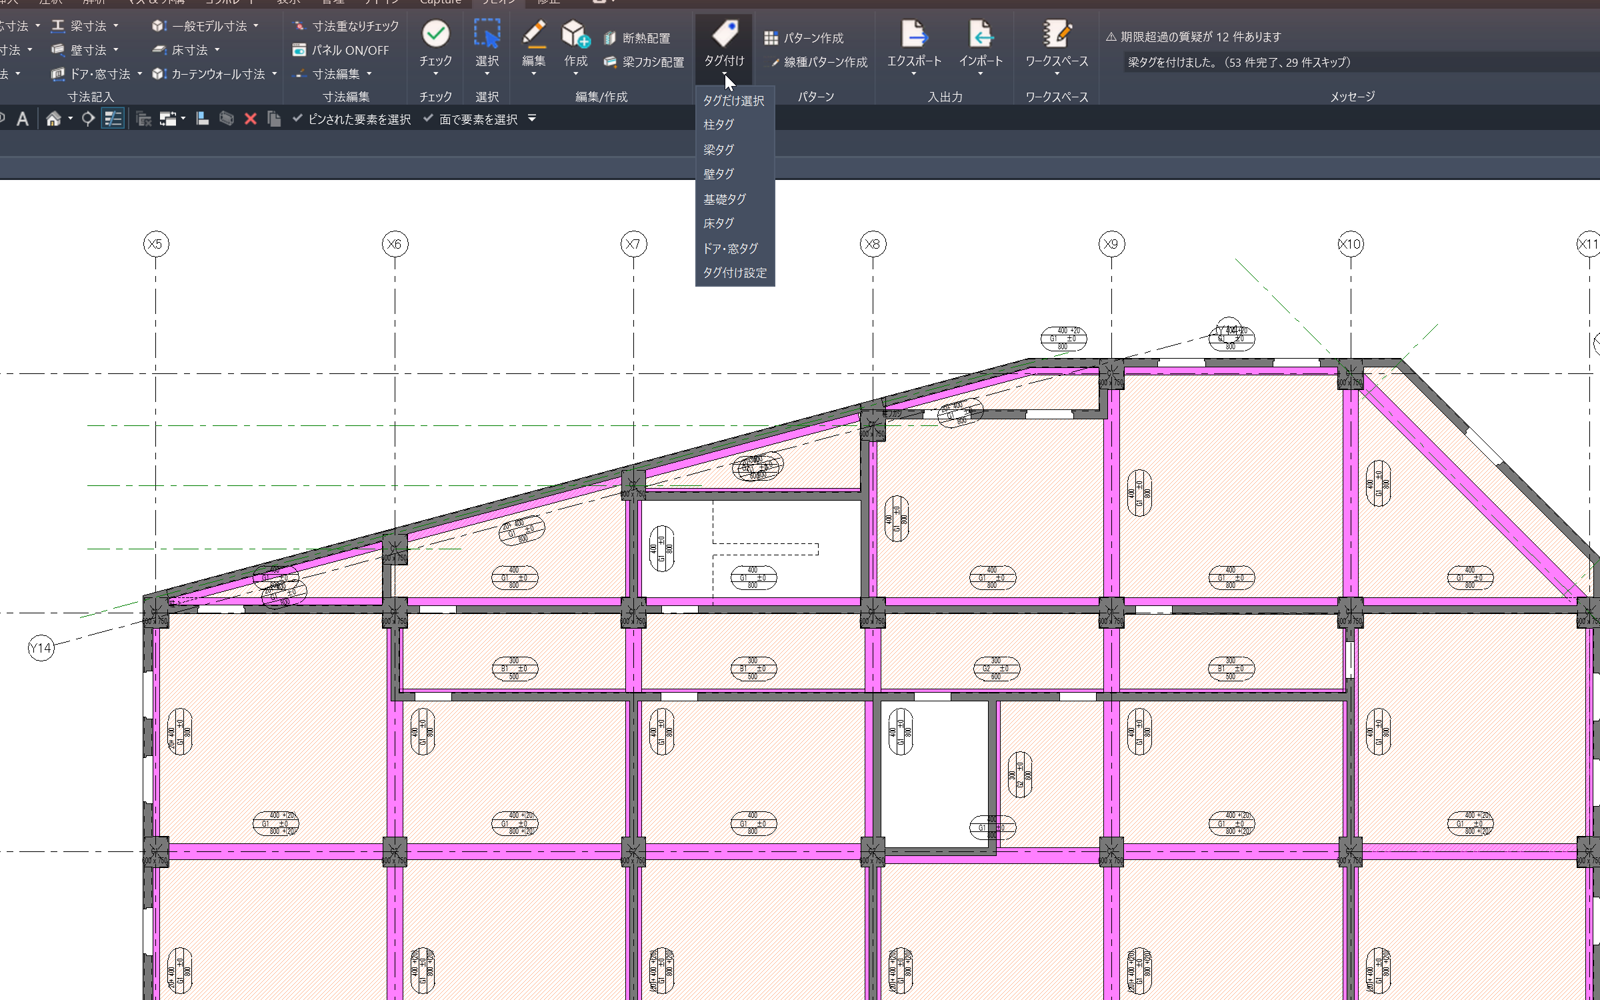
Task: Select grid bubble X5
Action: click(155, 244)
